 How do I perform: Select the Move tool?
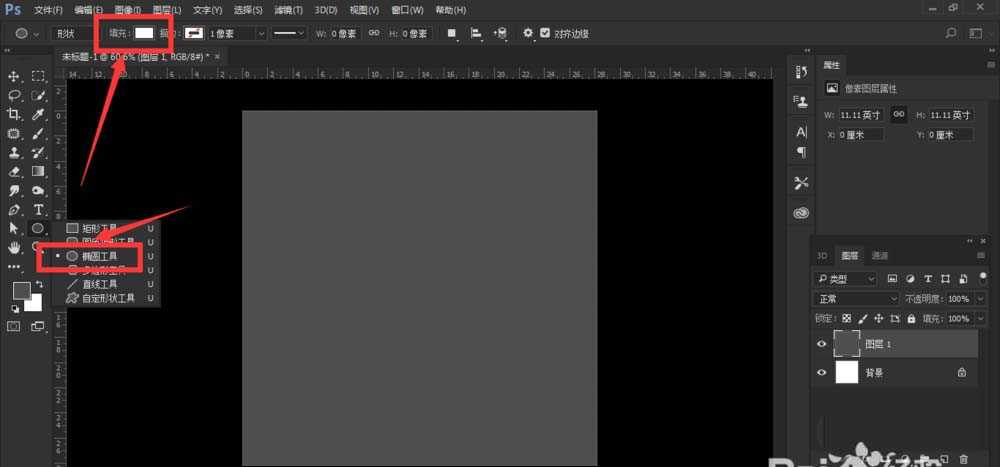15,76
